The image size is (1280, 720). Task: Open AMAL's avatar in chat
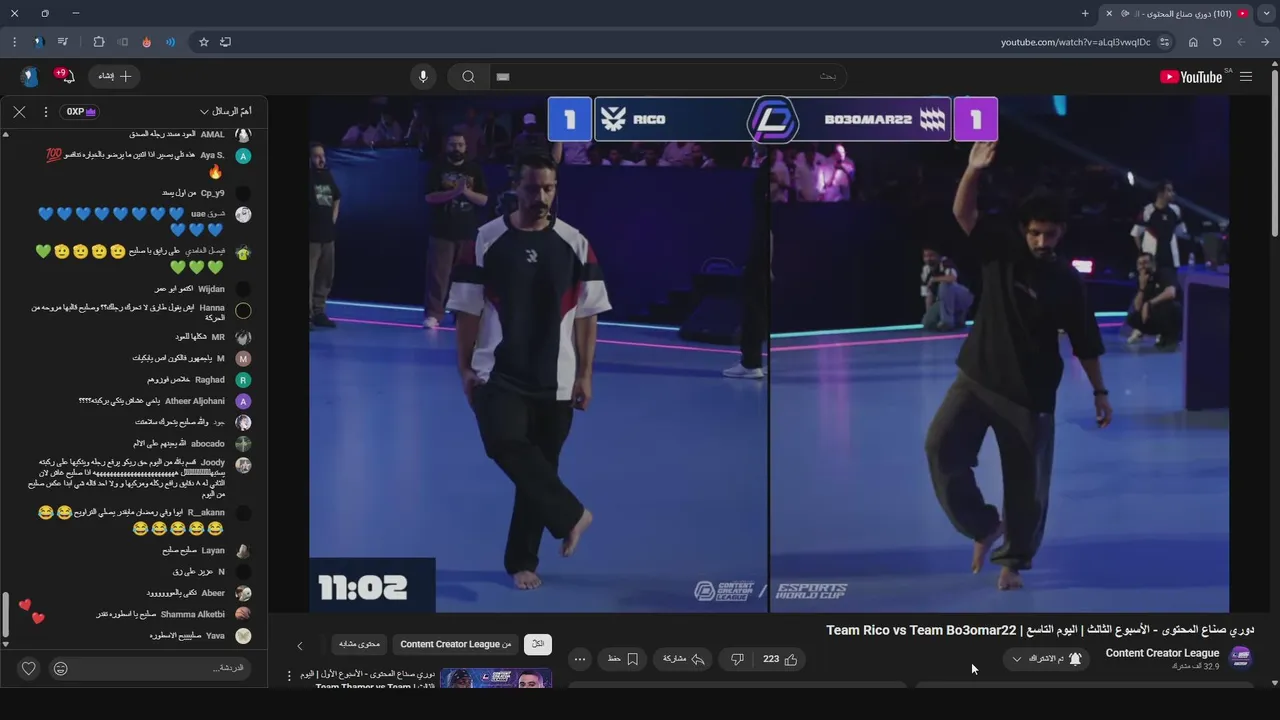(243, 134)
